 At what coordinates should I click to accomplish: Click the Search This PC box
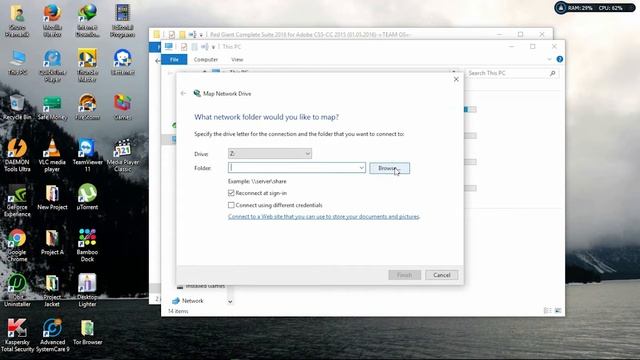click(x=512, y=73)
